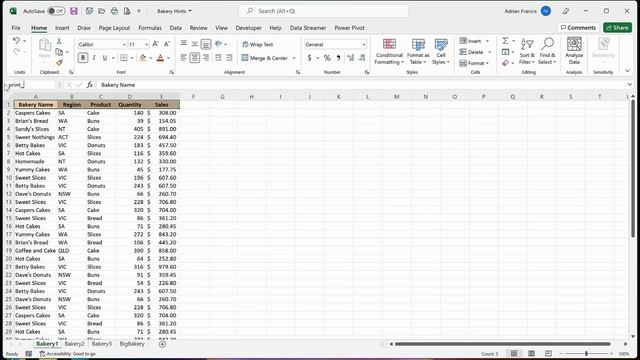640x360 pixels.
Task: Switch to the Bakery2 sheet tab
Action: 74,344
